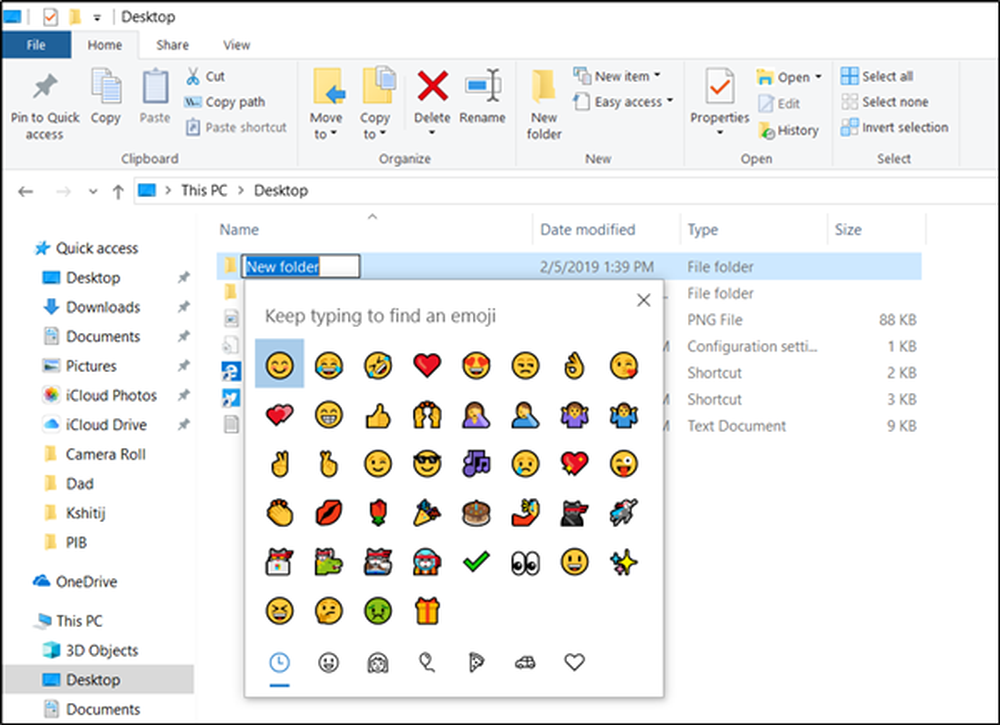Click the Rename icon in Organize group
This screenshot has height=725, width=1000.
click(482, 88)
